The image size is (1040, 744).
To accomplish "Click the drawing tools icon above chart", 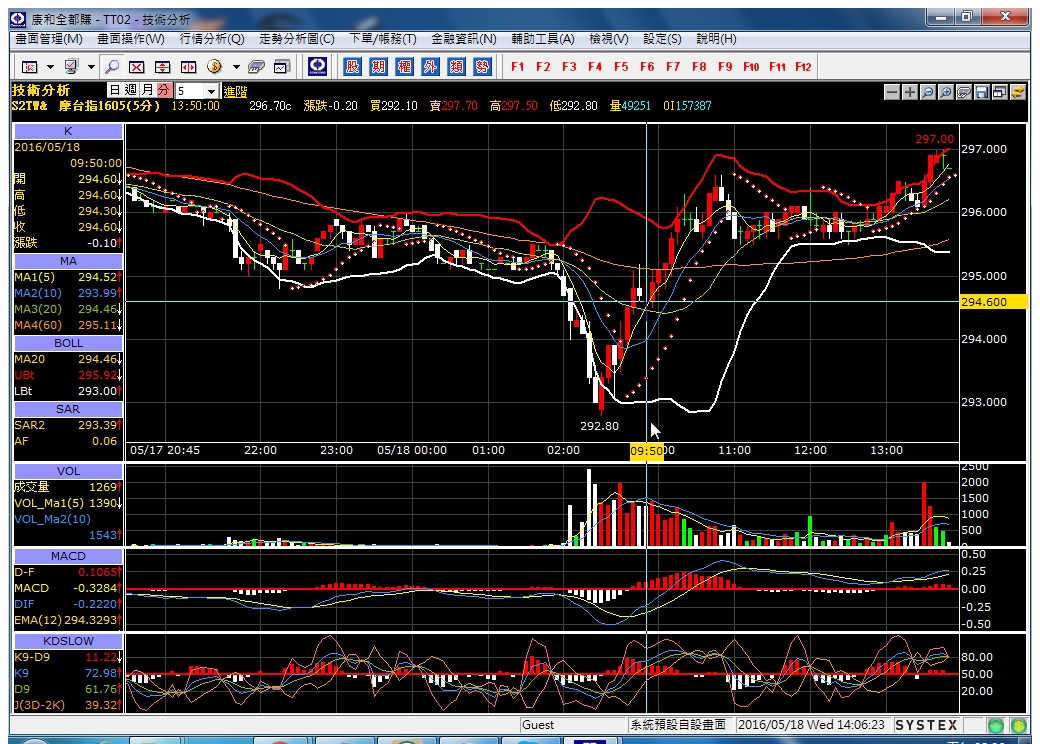I will pyautogui.click(x=964, y=93).
